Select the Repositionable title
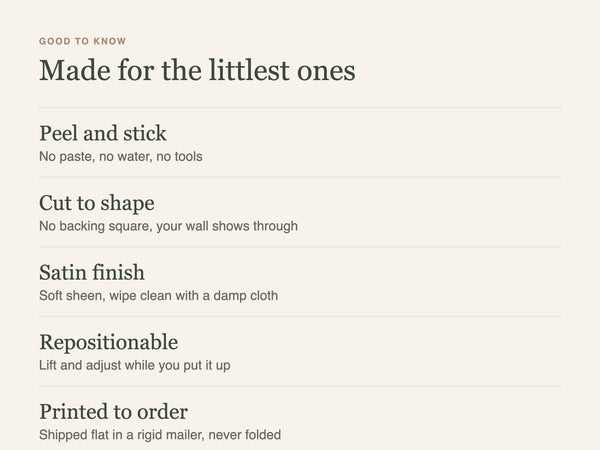The image size is (600, 450). (x=109, y=342)
